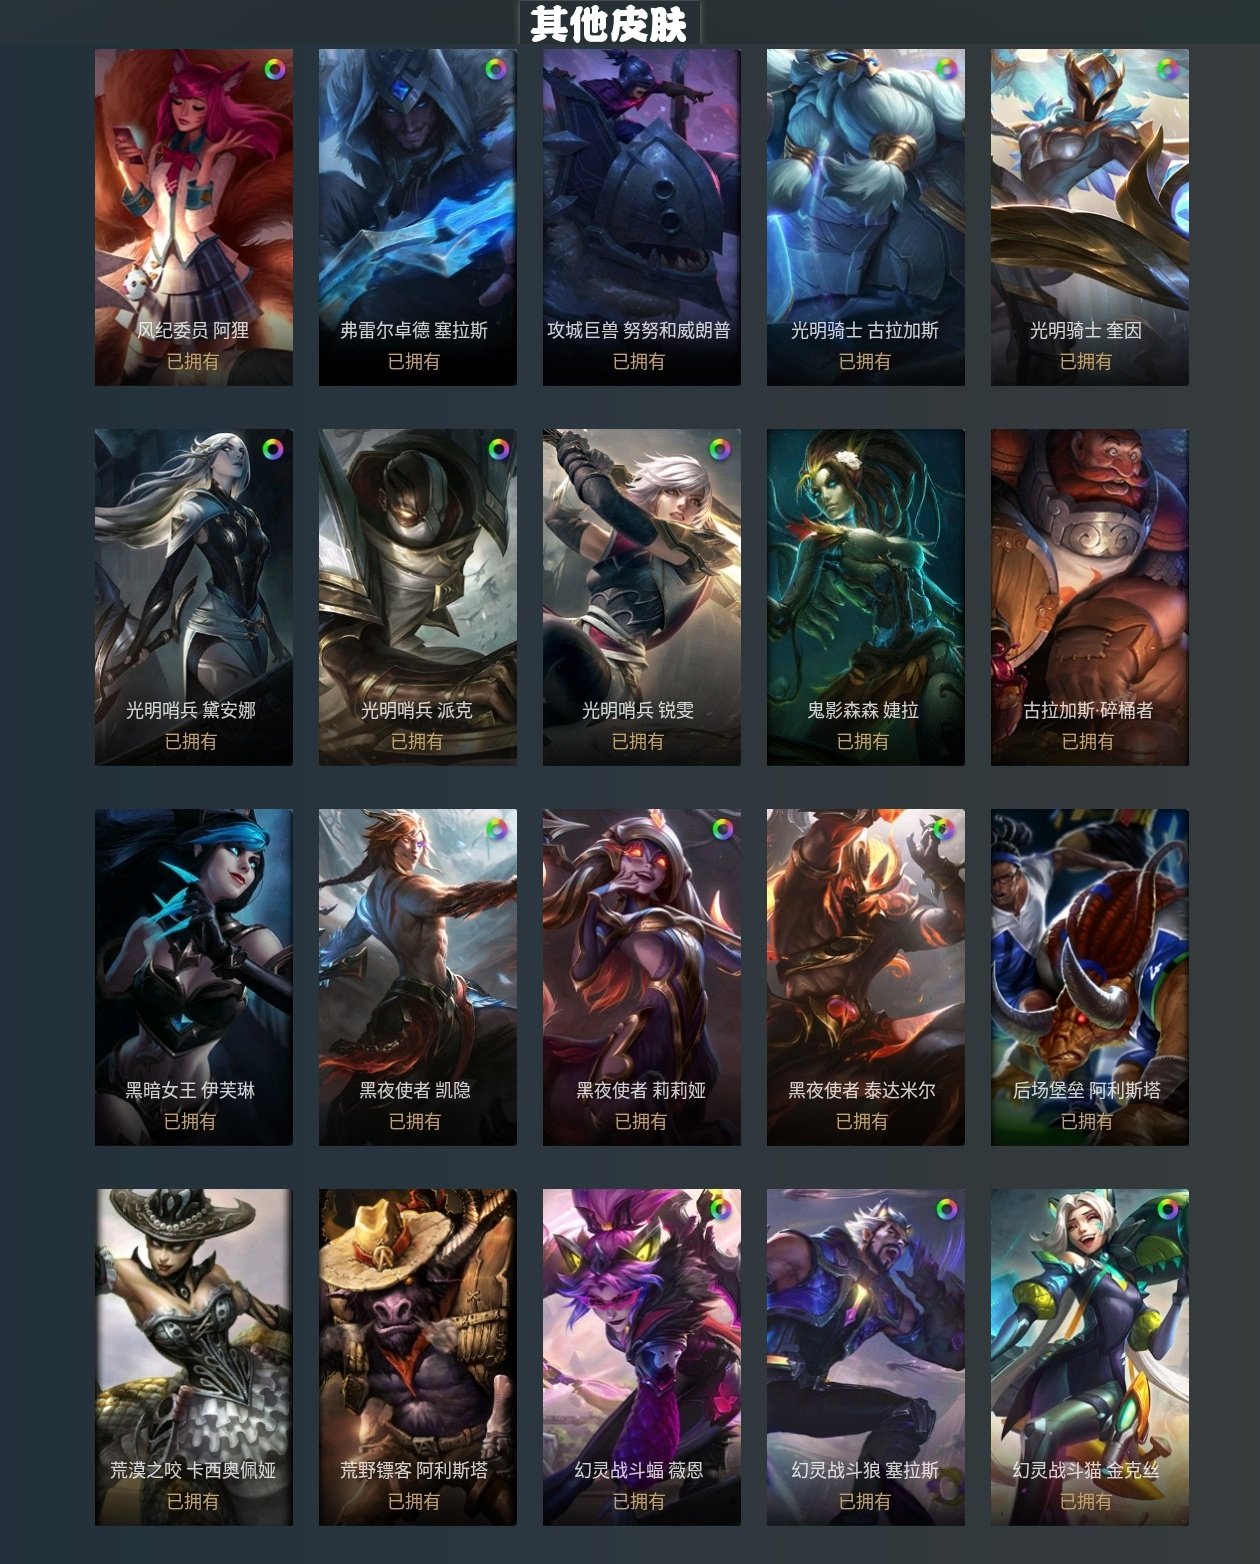Screen dimensions: 1260x1564
Task: Click chroma icon on 黑夜使者 莉莉娅
Action: tap(722, 829)
